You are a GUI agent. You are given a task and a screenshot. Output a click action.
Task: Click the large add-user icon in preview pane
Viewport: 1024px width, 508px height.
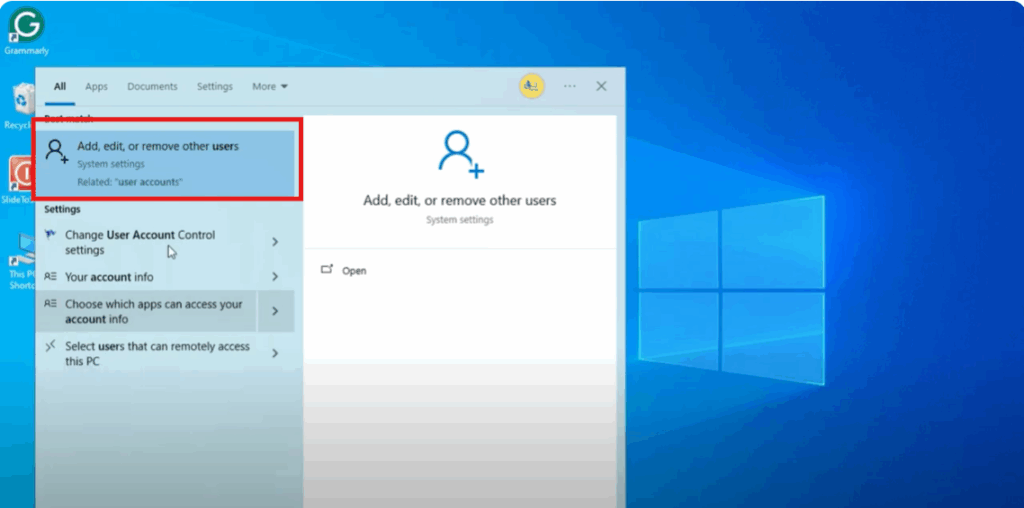point(460,154)
